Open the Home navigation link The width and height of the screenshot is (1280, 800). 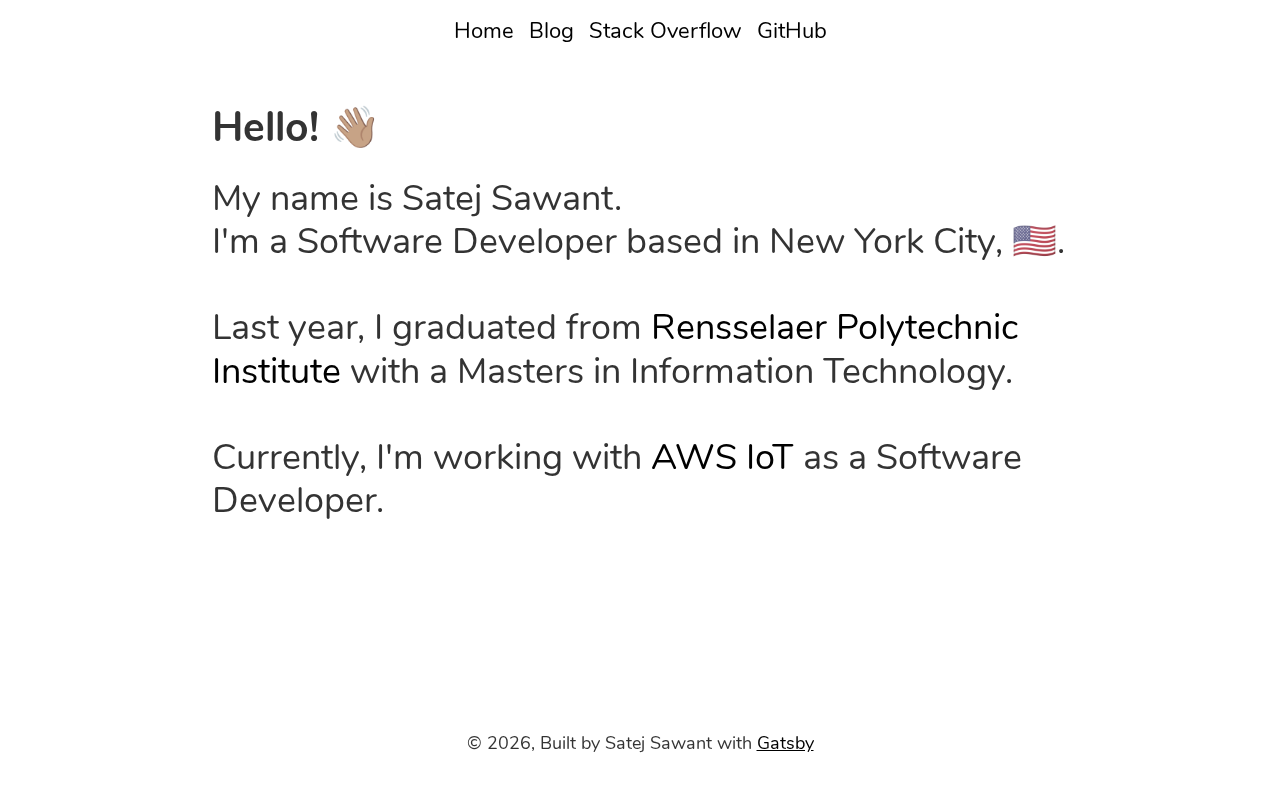(x=483, y=31)
